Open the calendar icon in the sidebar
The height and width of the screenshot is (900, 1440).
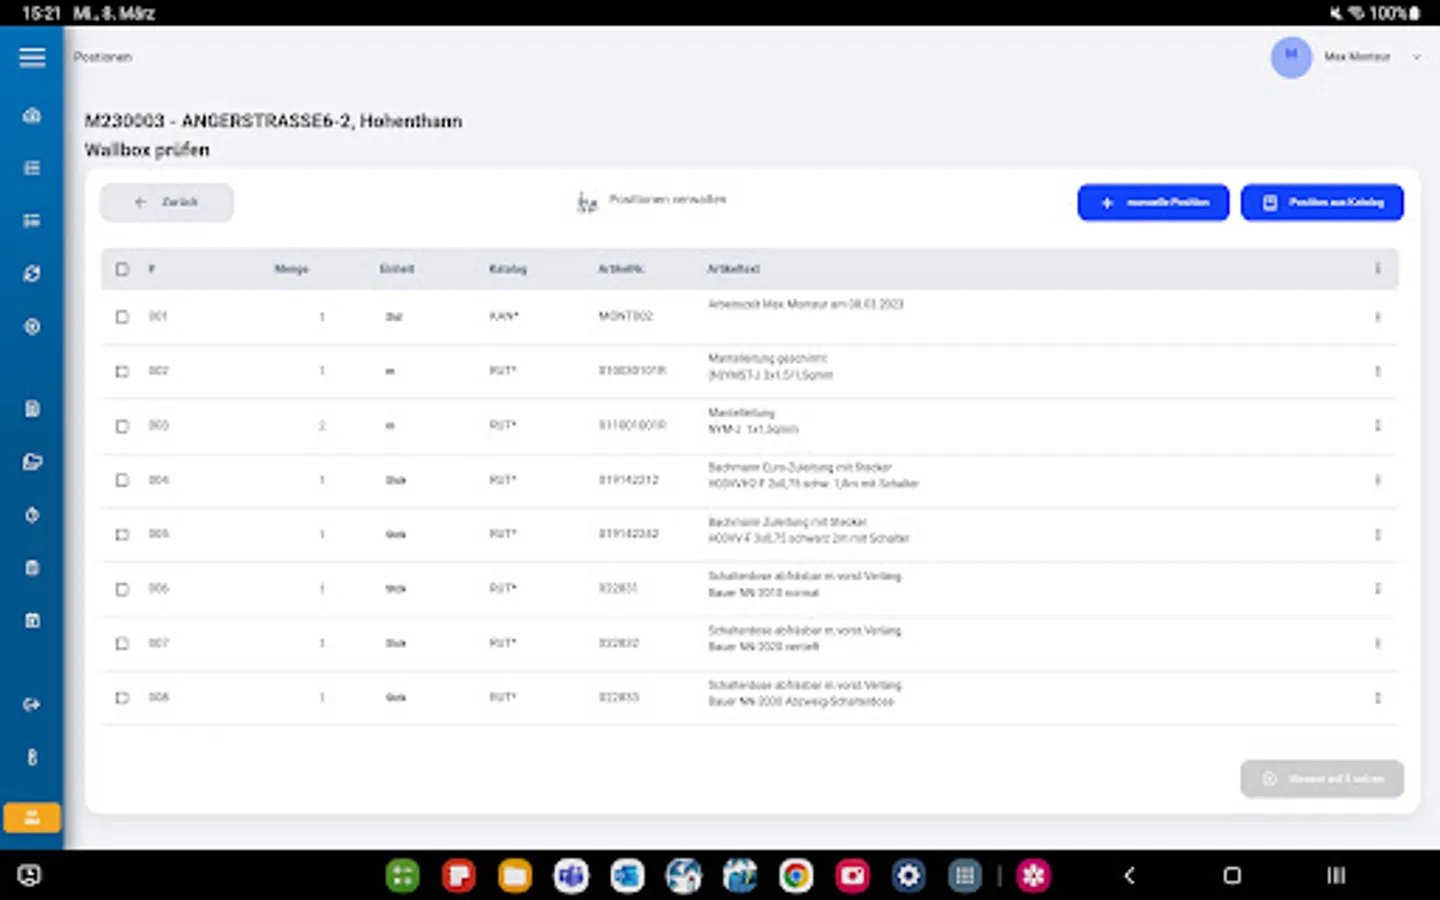(32, 621)
